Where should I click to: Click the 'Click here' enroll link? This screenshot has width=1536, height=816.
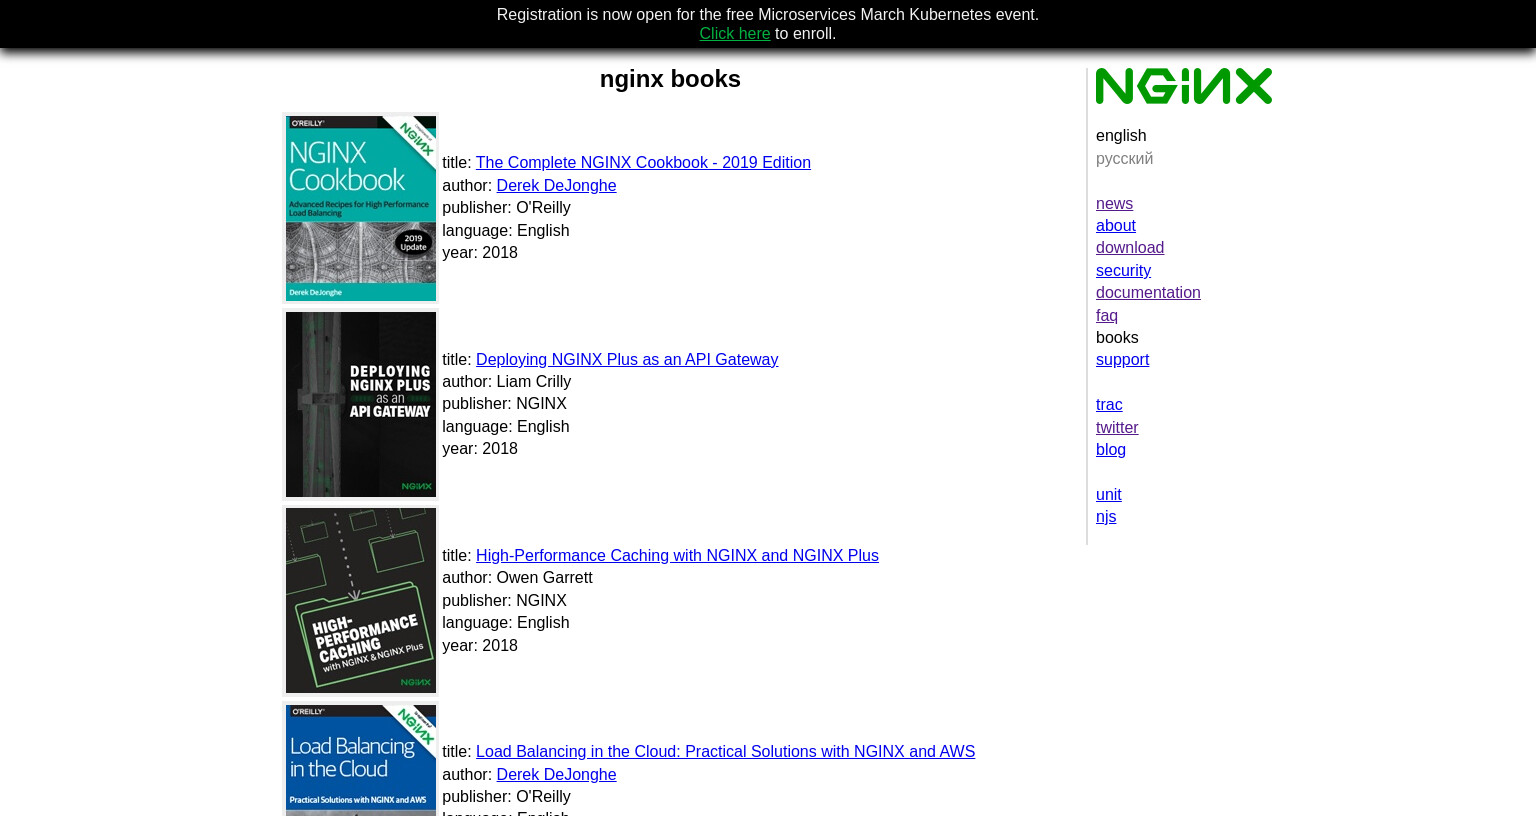coord(735,34)
